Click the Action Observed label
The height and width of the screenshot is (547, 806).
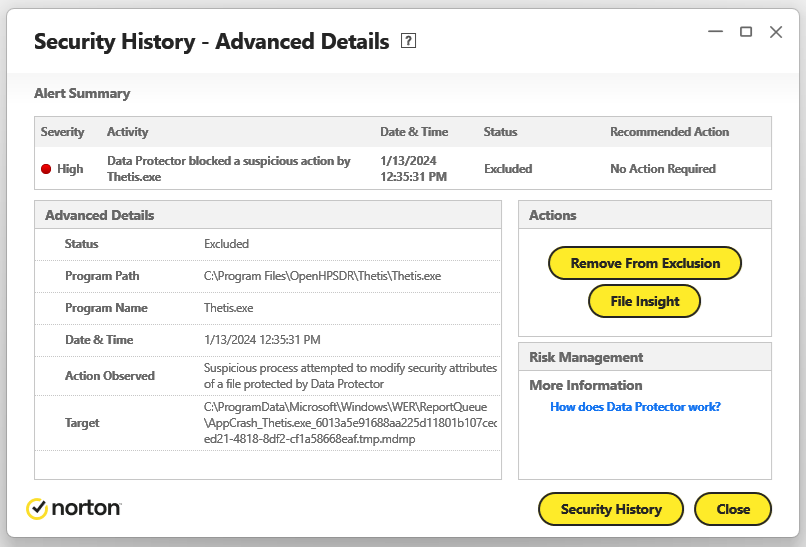pyautogui.click(x=109, y=376)
